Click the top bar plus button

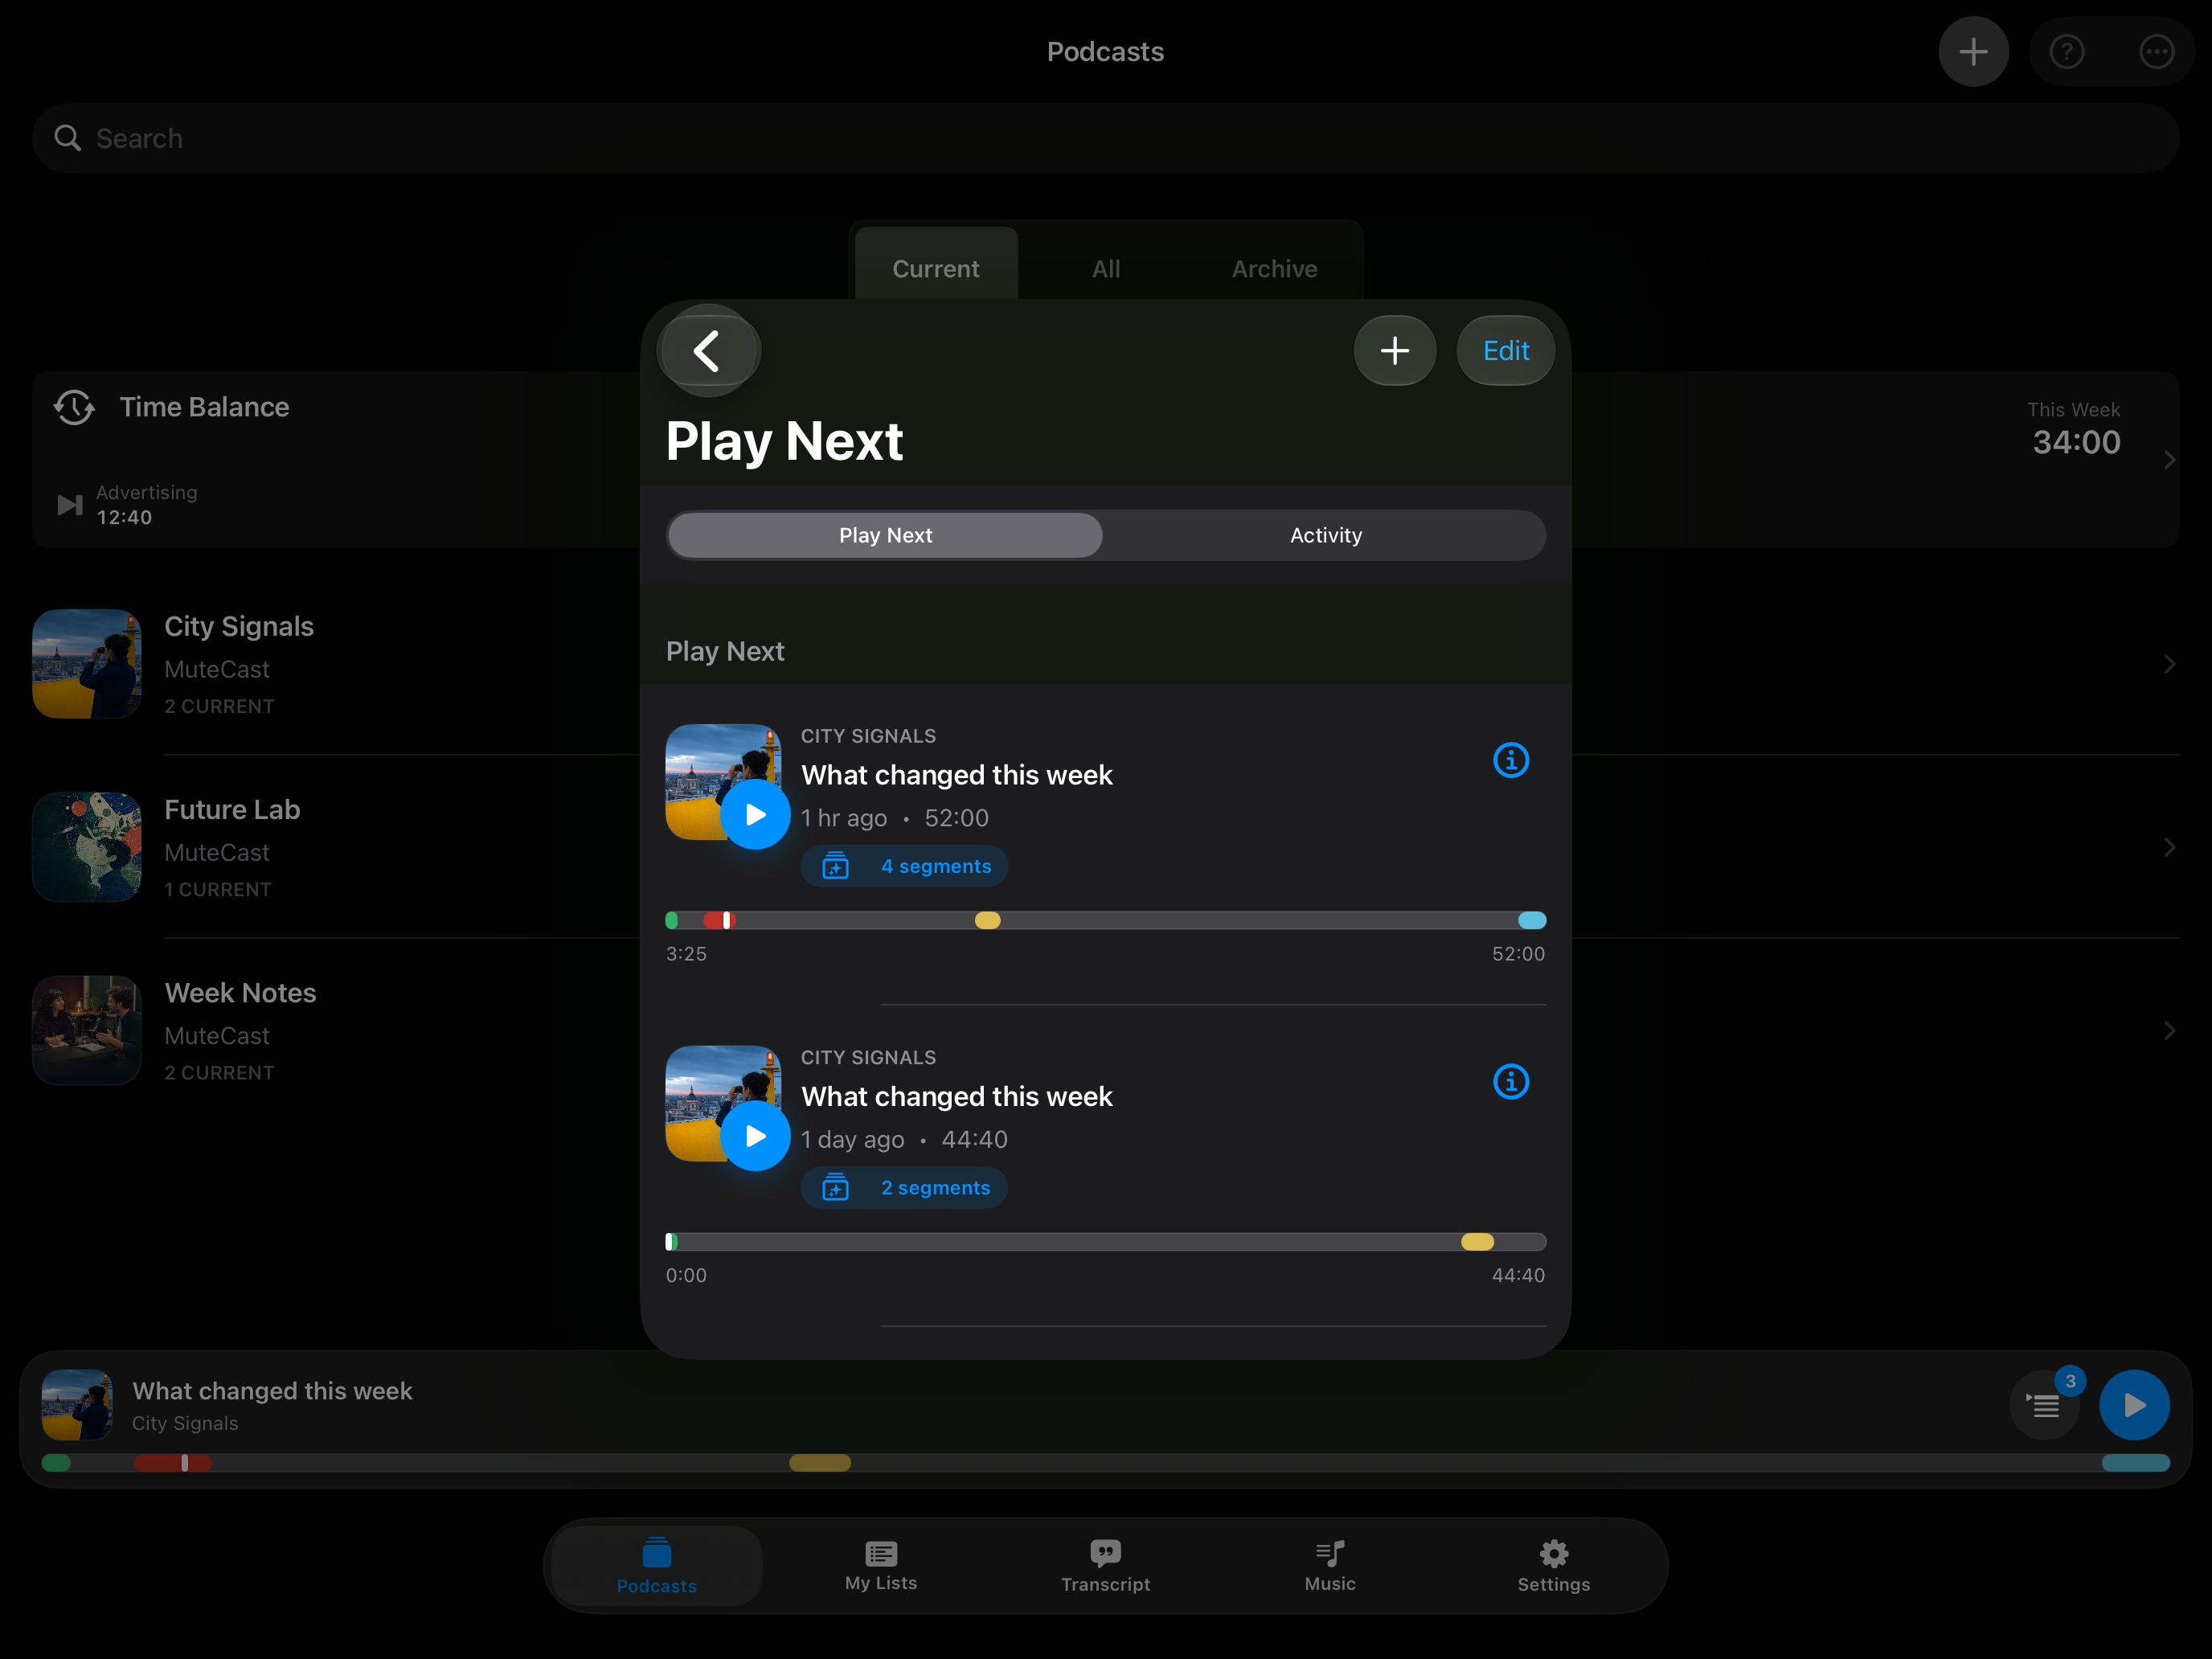pyautogui.click(x=1973, y=52)
